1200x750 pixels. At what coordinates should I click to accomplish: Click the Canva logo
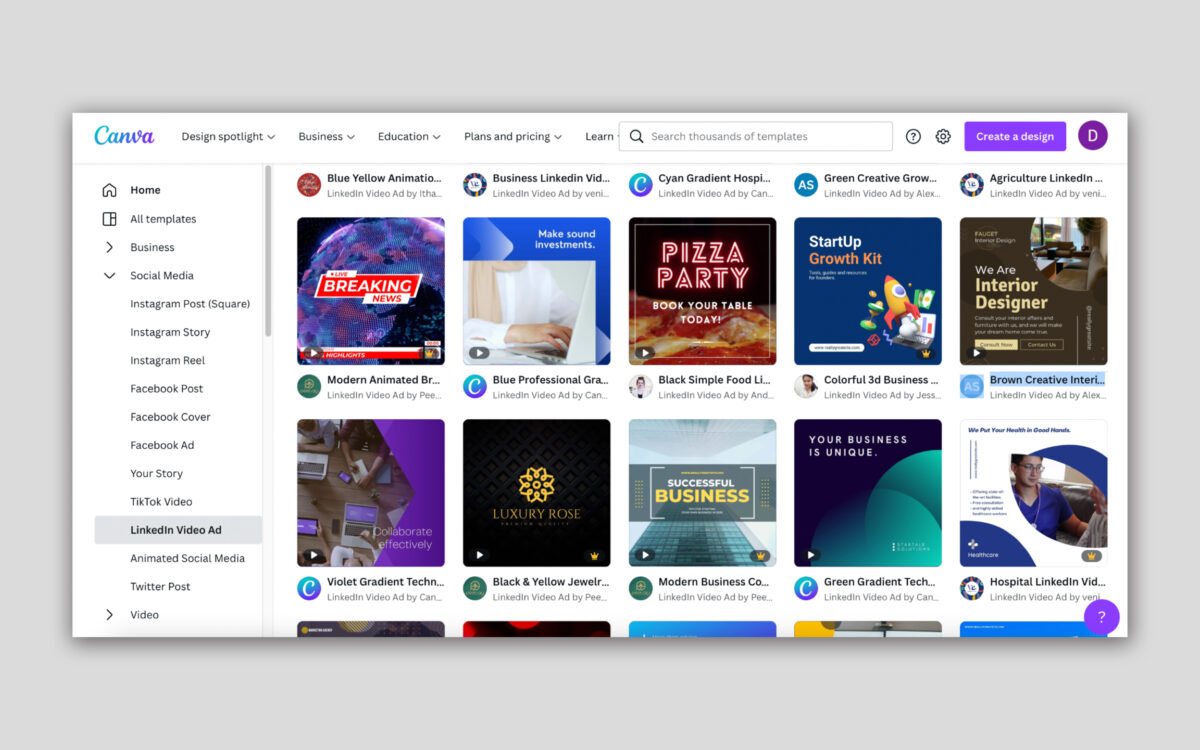pyautogui.click(x=124, y=134)
